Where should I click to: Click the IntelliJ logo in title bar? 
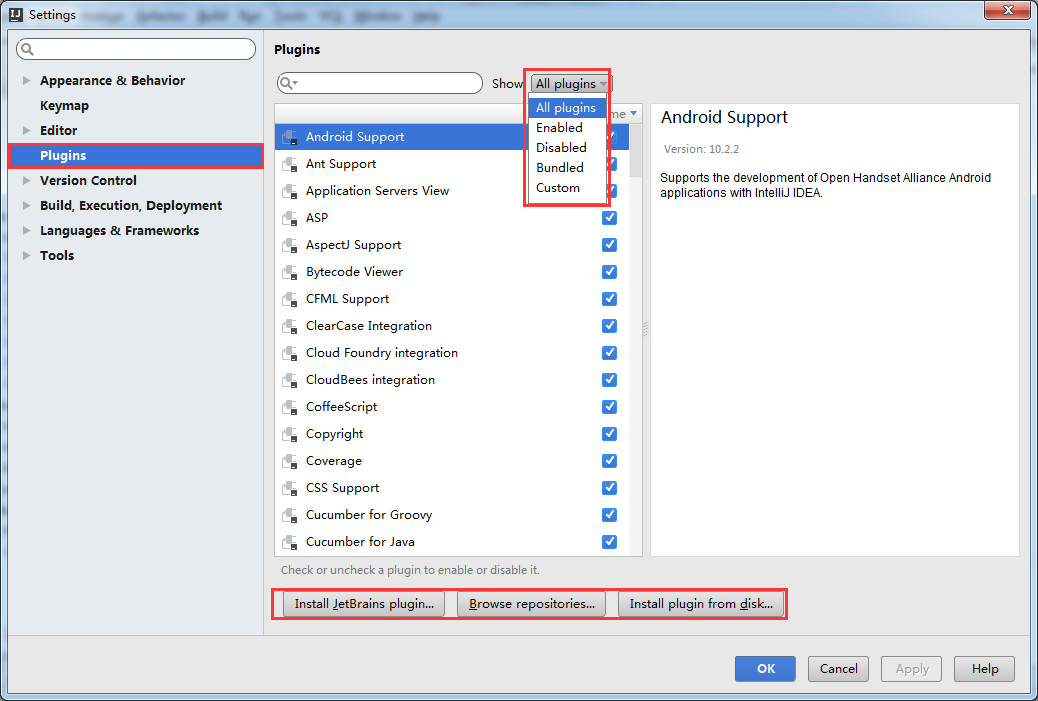coord(16,15)
